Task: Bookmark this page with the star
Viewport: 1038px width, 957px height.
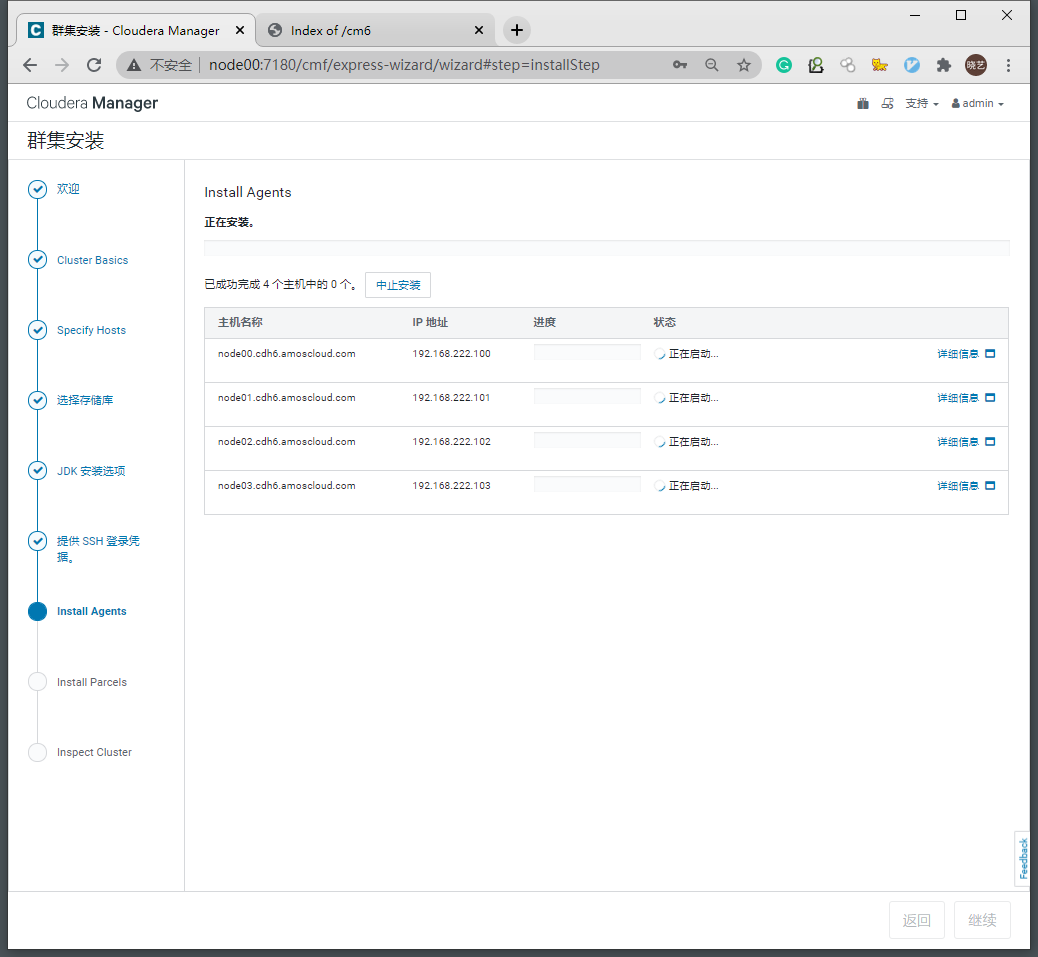Action: click(x=744, y=65)
